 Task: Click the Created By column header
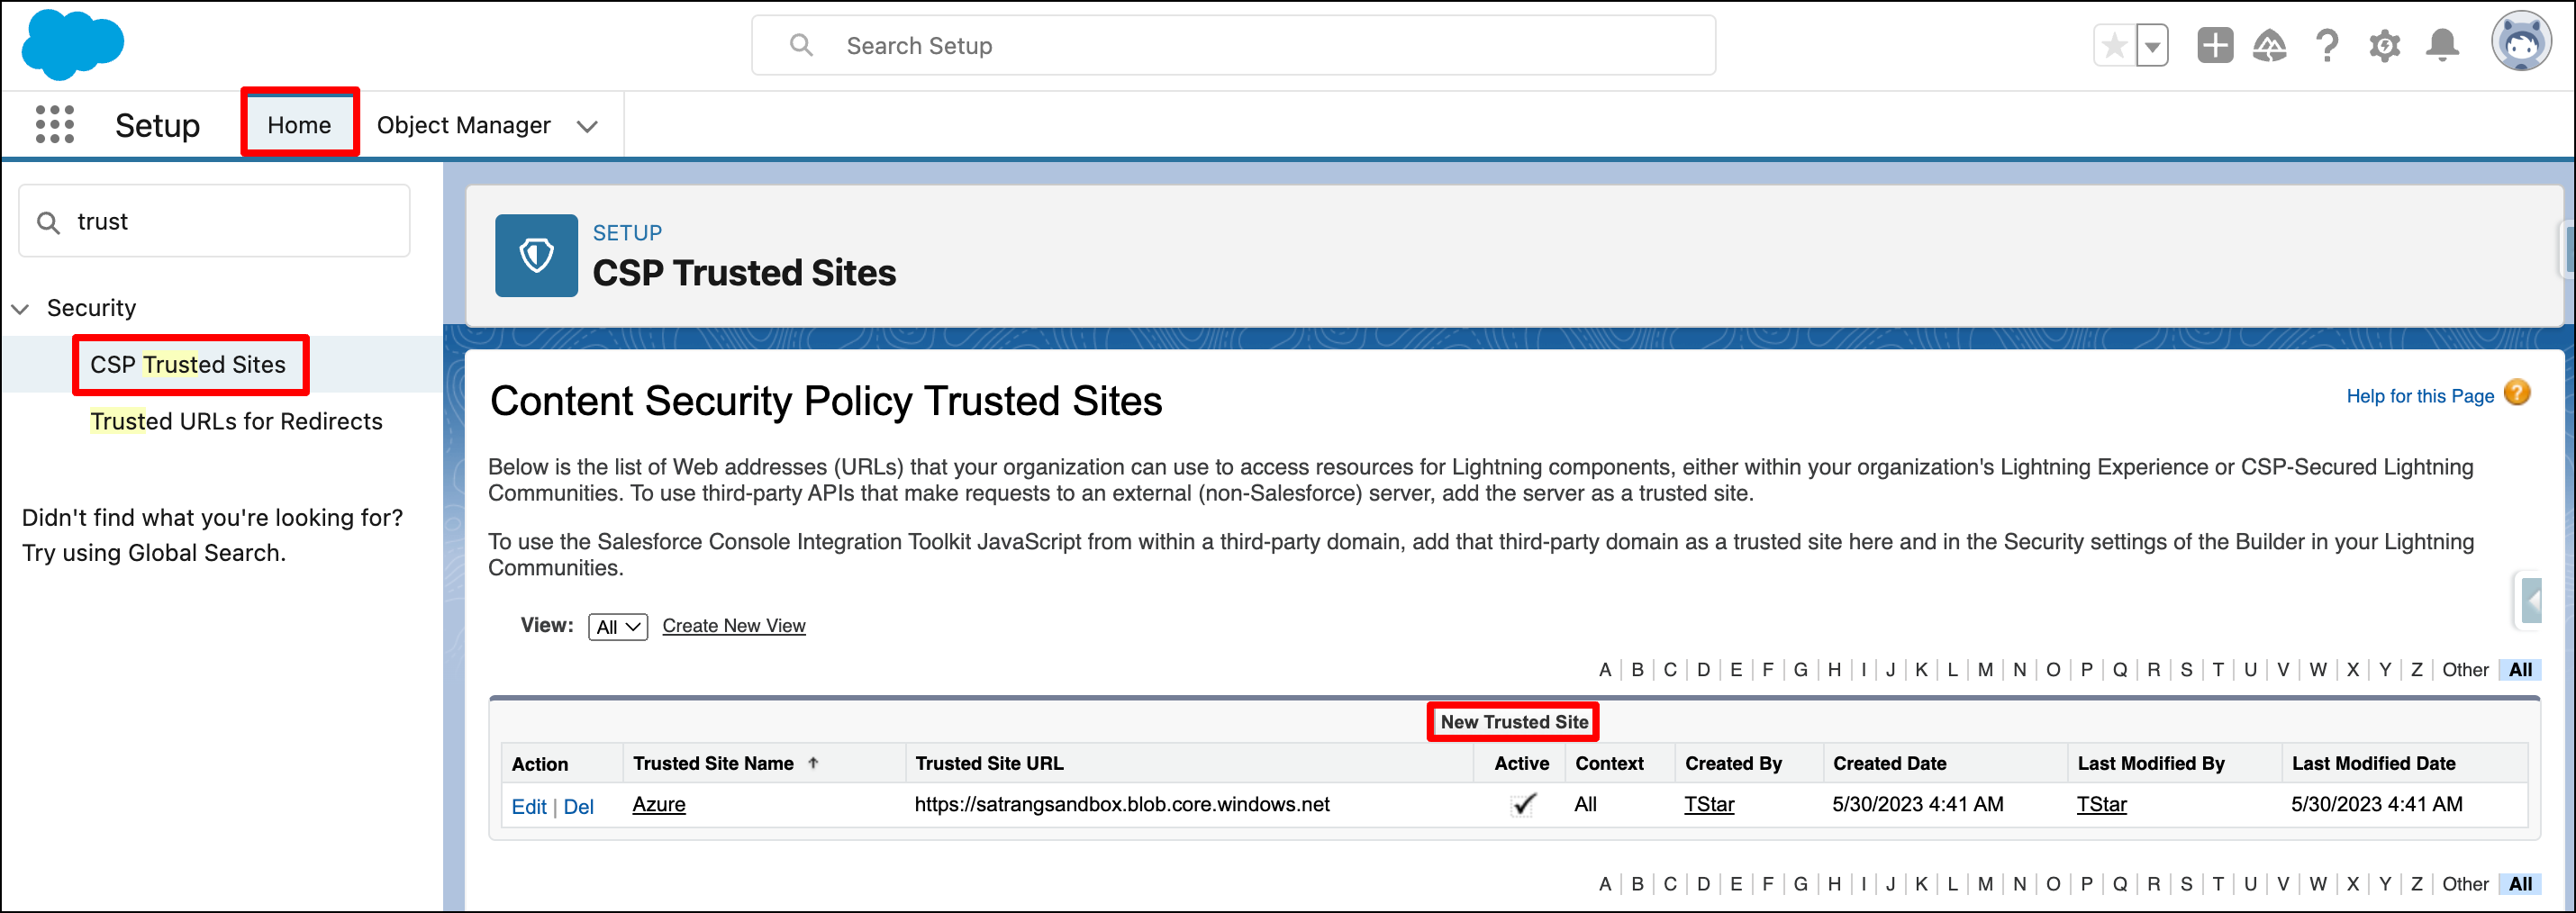[x=1733, y=763]
